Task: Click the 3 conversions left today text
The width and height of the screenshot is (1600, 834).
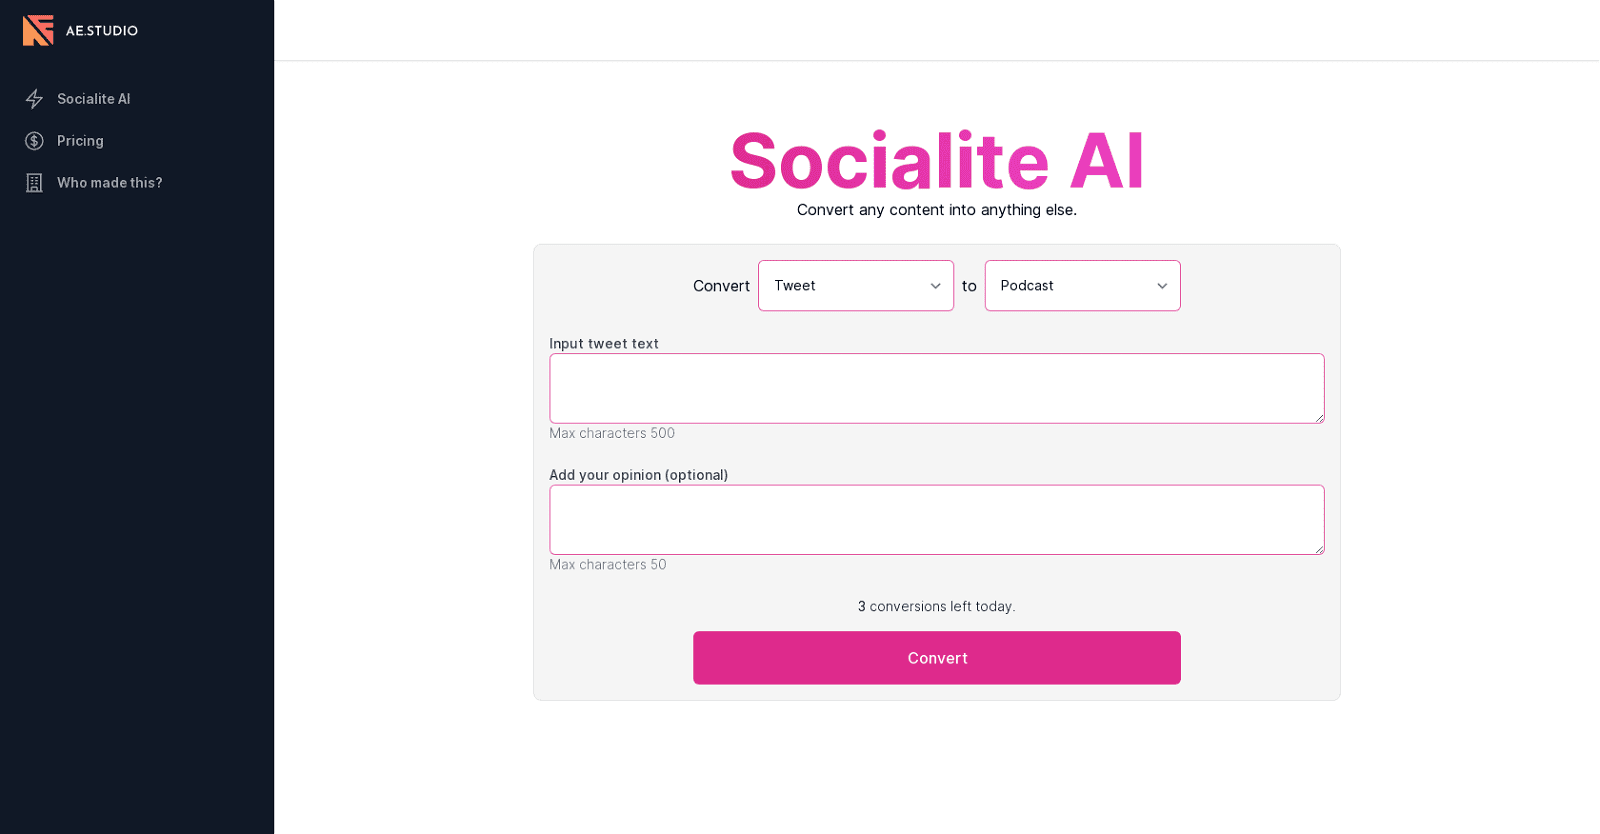Action: [x=936, y=606]
